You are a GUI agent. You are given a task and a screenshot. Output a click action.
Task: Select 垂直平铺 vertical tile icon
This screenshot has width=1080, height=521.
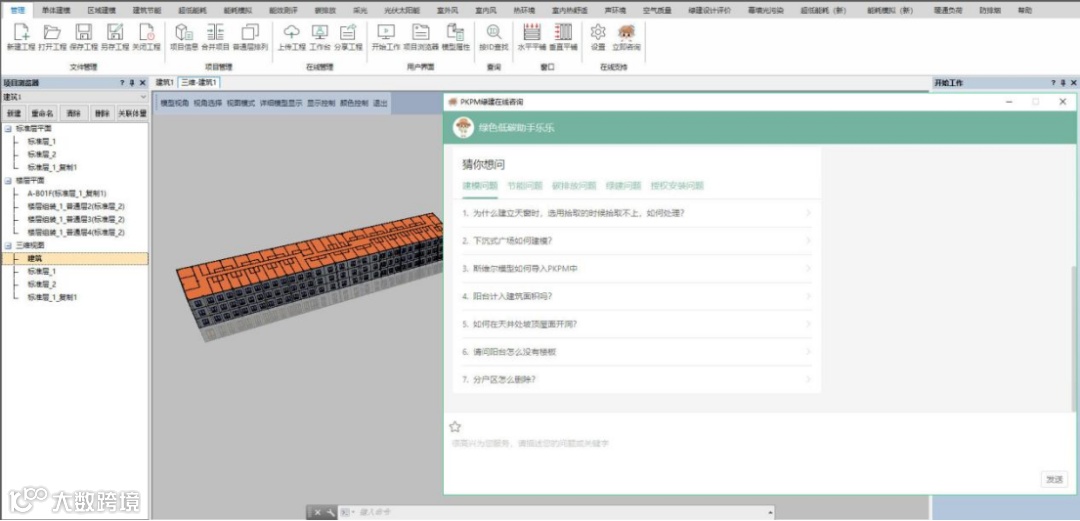[563, 32]
